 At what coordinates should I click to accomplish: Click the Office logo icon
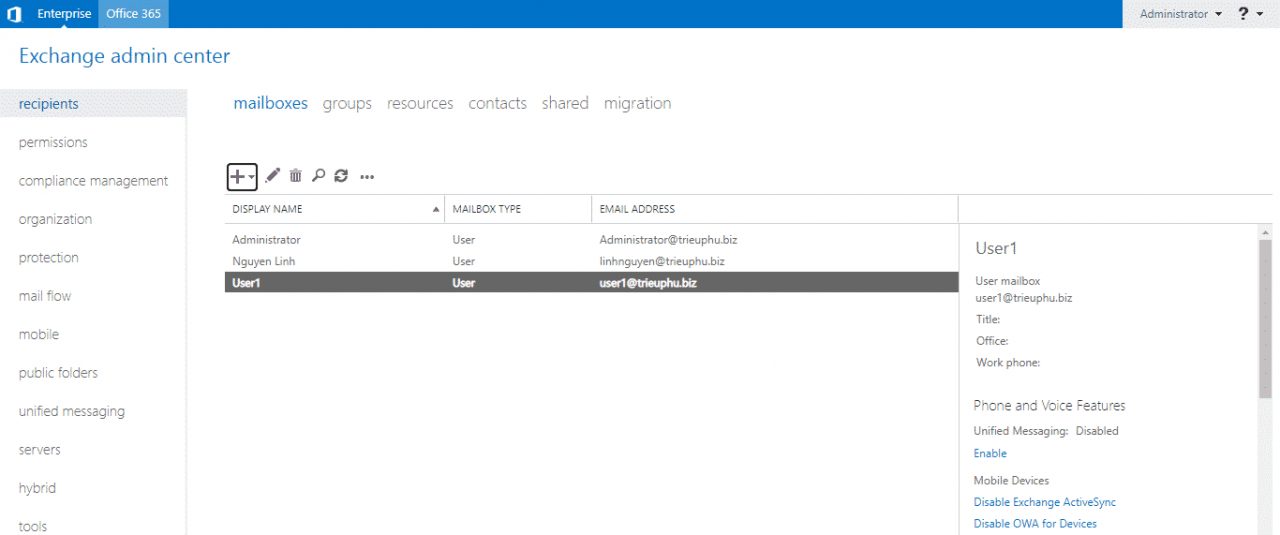point(14,14)
